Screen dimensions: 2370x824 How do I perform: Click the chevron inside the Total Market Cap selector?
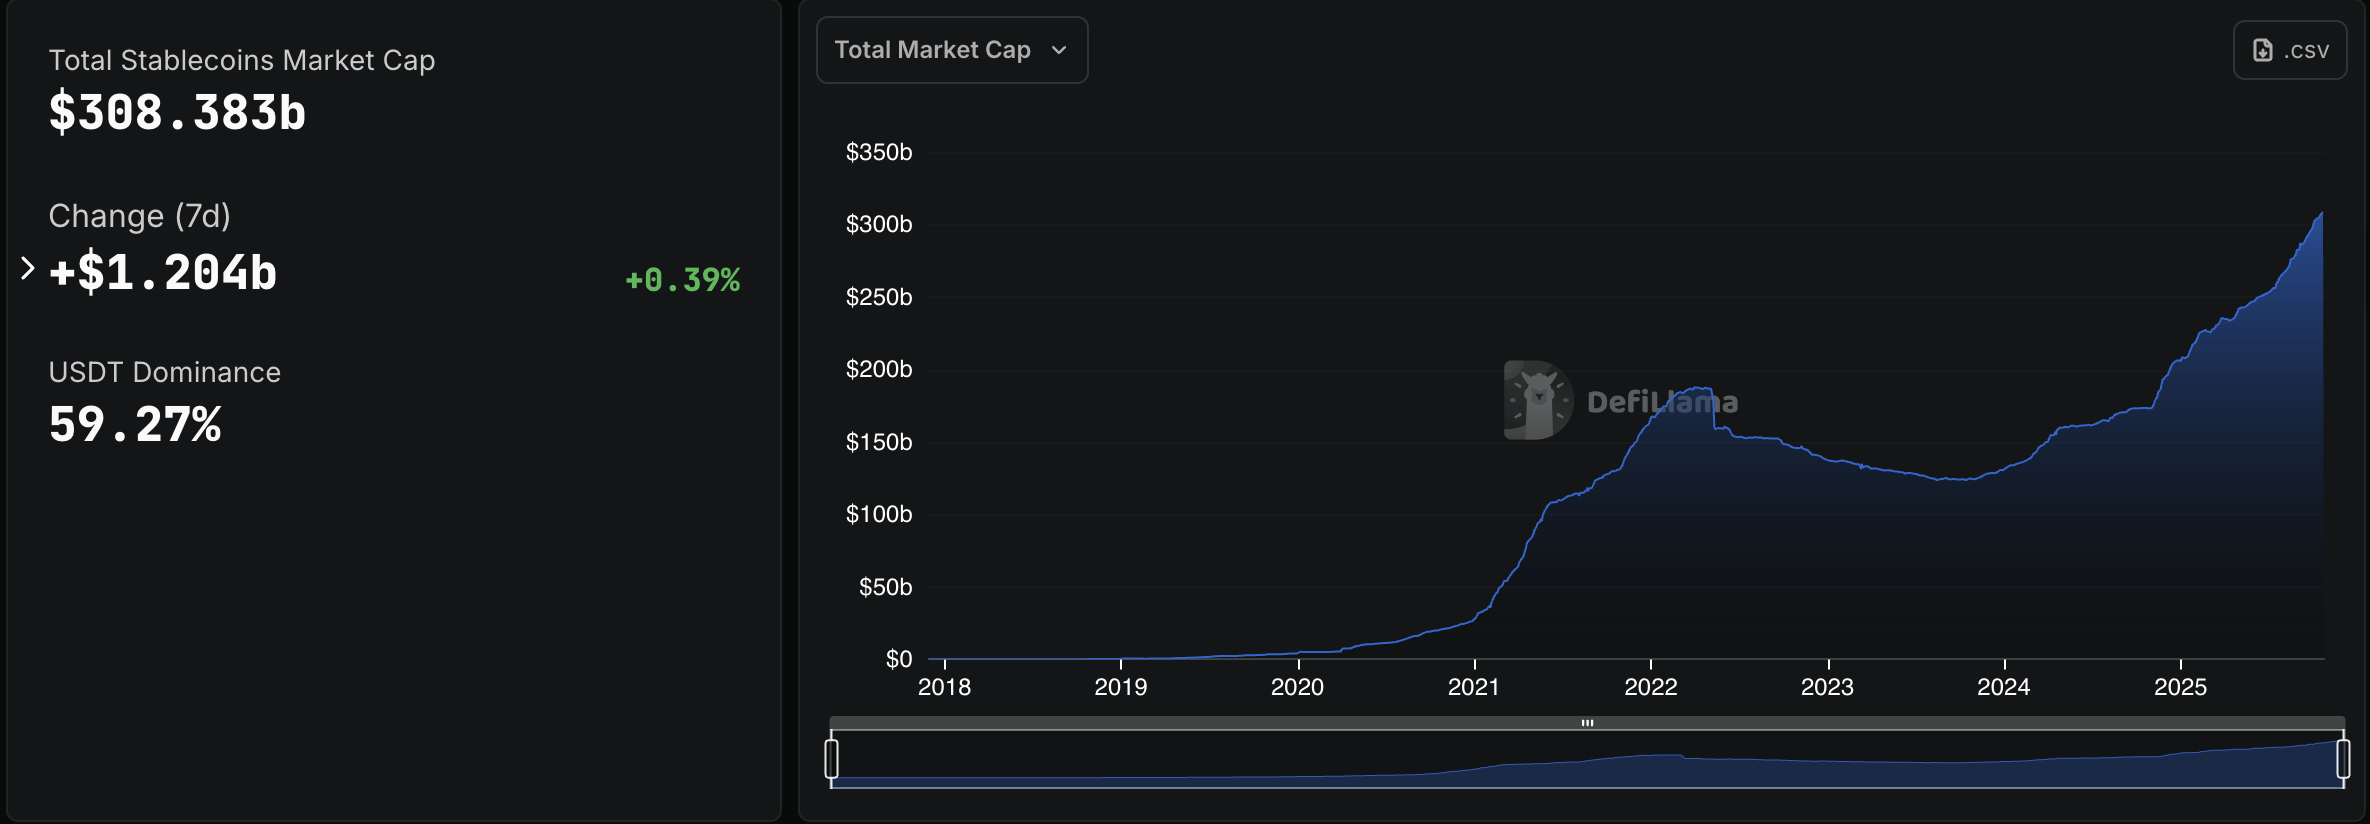point(1060,49)
